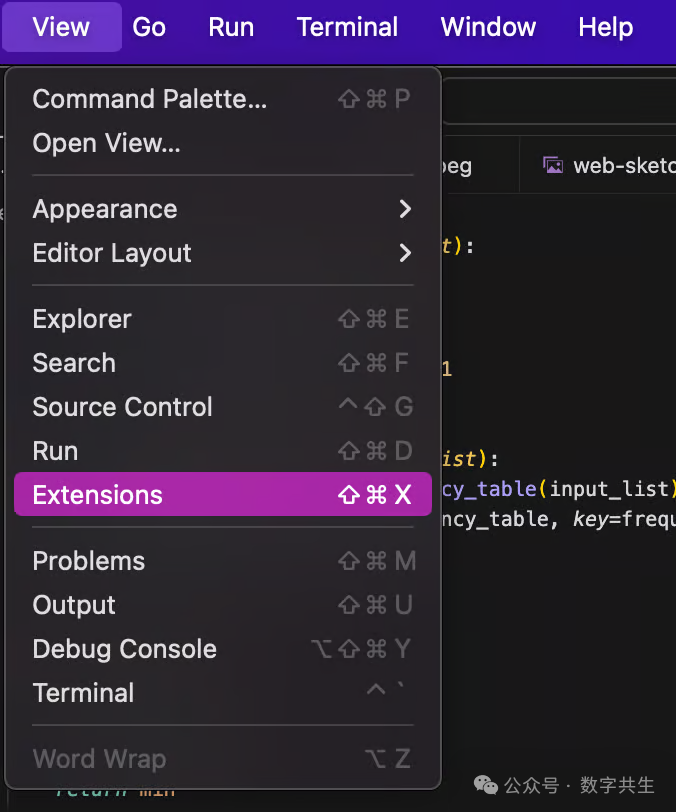Click the Go menu in menu bar
Screen dimensions: 676x812
click(149, 27)
